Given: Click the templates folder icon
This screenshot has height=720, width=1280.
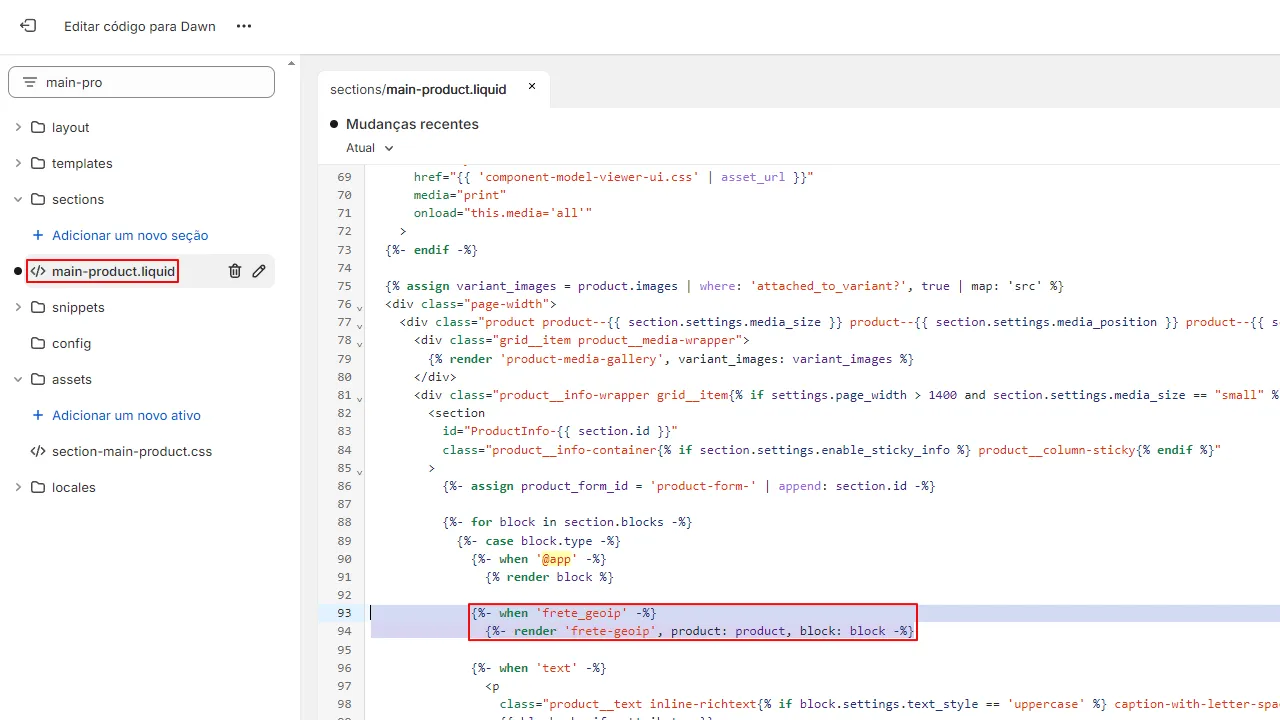Looking at the screenshot, I should (x=38, y=163).
